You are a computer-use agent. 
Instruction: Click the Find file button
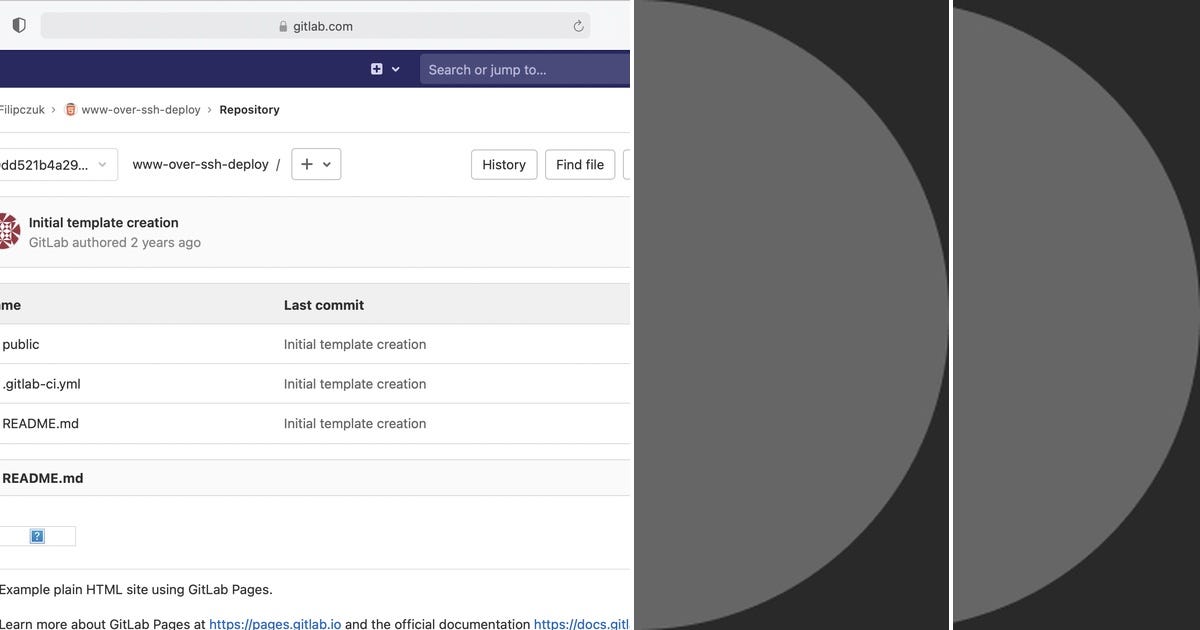pyautogui.click(x=580, y=164)
